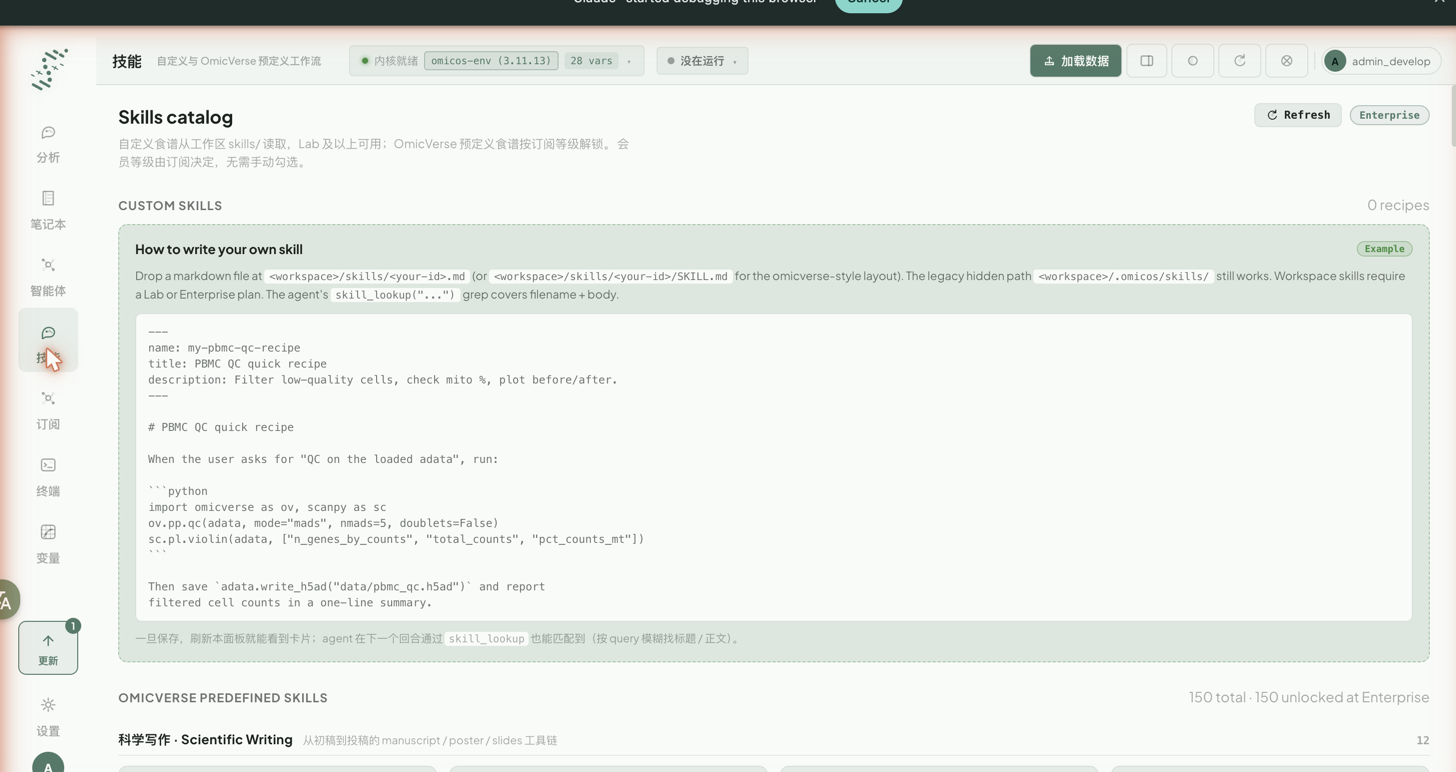This screenshot has height=772, width=1456.
Task: Click the 'import omicverse as ov, scanpy as sc' line
Action: [x=267, y=507]
